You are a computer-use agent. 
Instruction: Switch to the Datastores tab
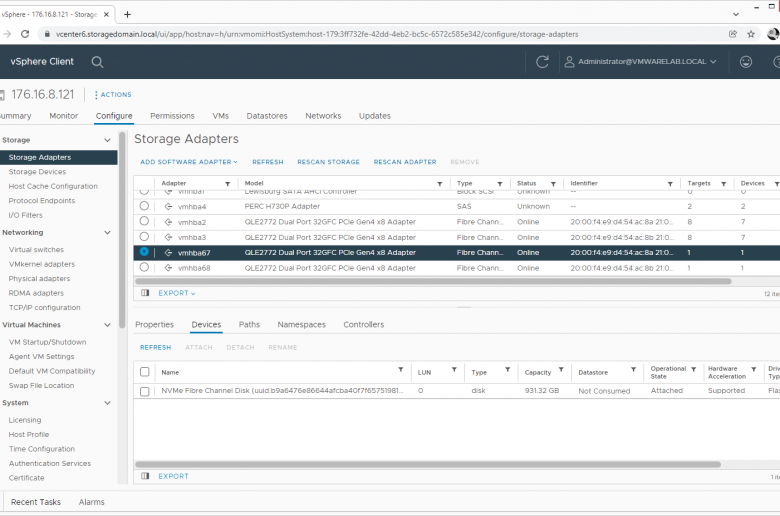point(267,115)
